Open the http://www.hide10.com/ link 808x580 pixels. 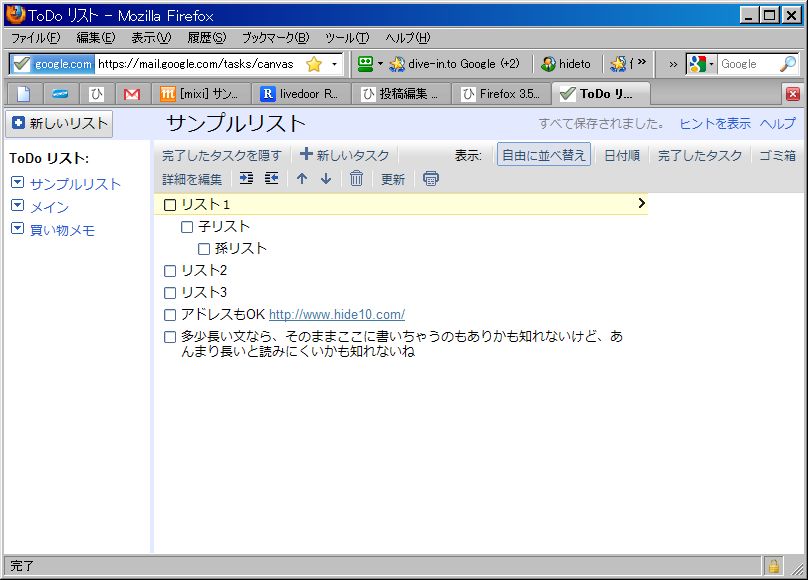(x=336, y=315)
